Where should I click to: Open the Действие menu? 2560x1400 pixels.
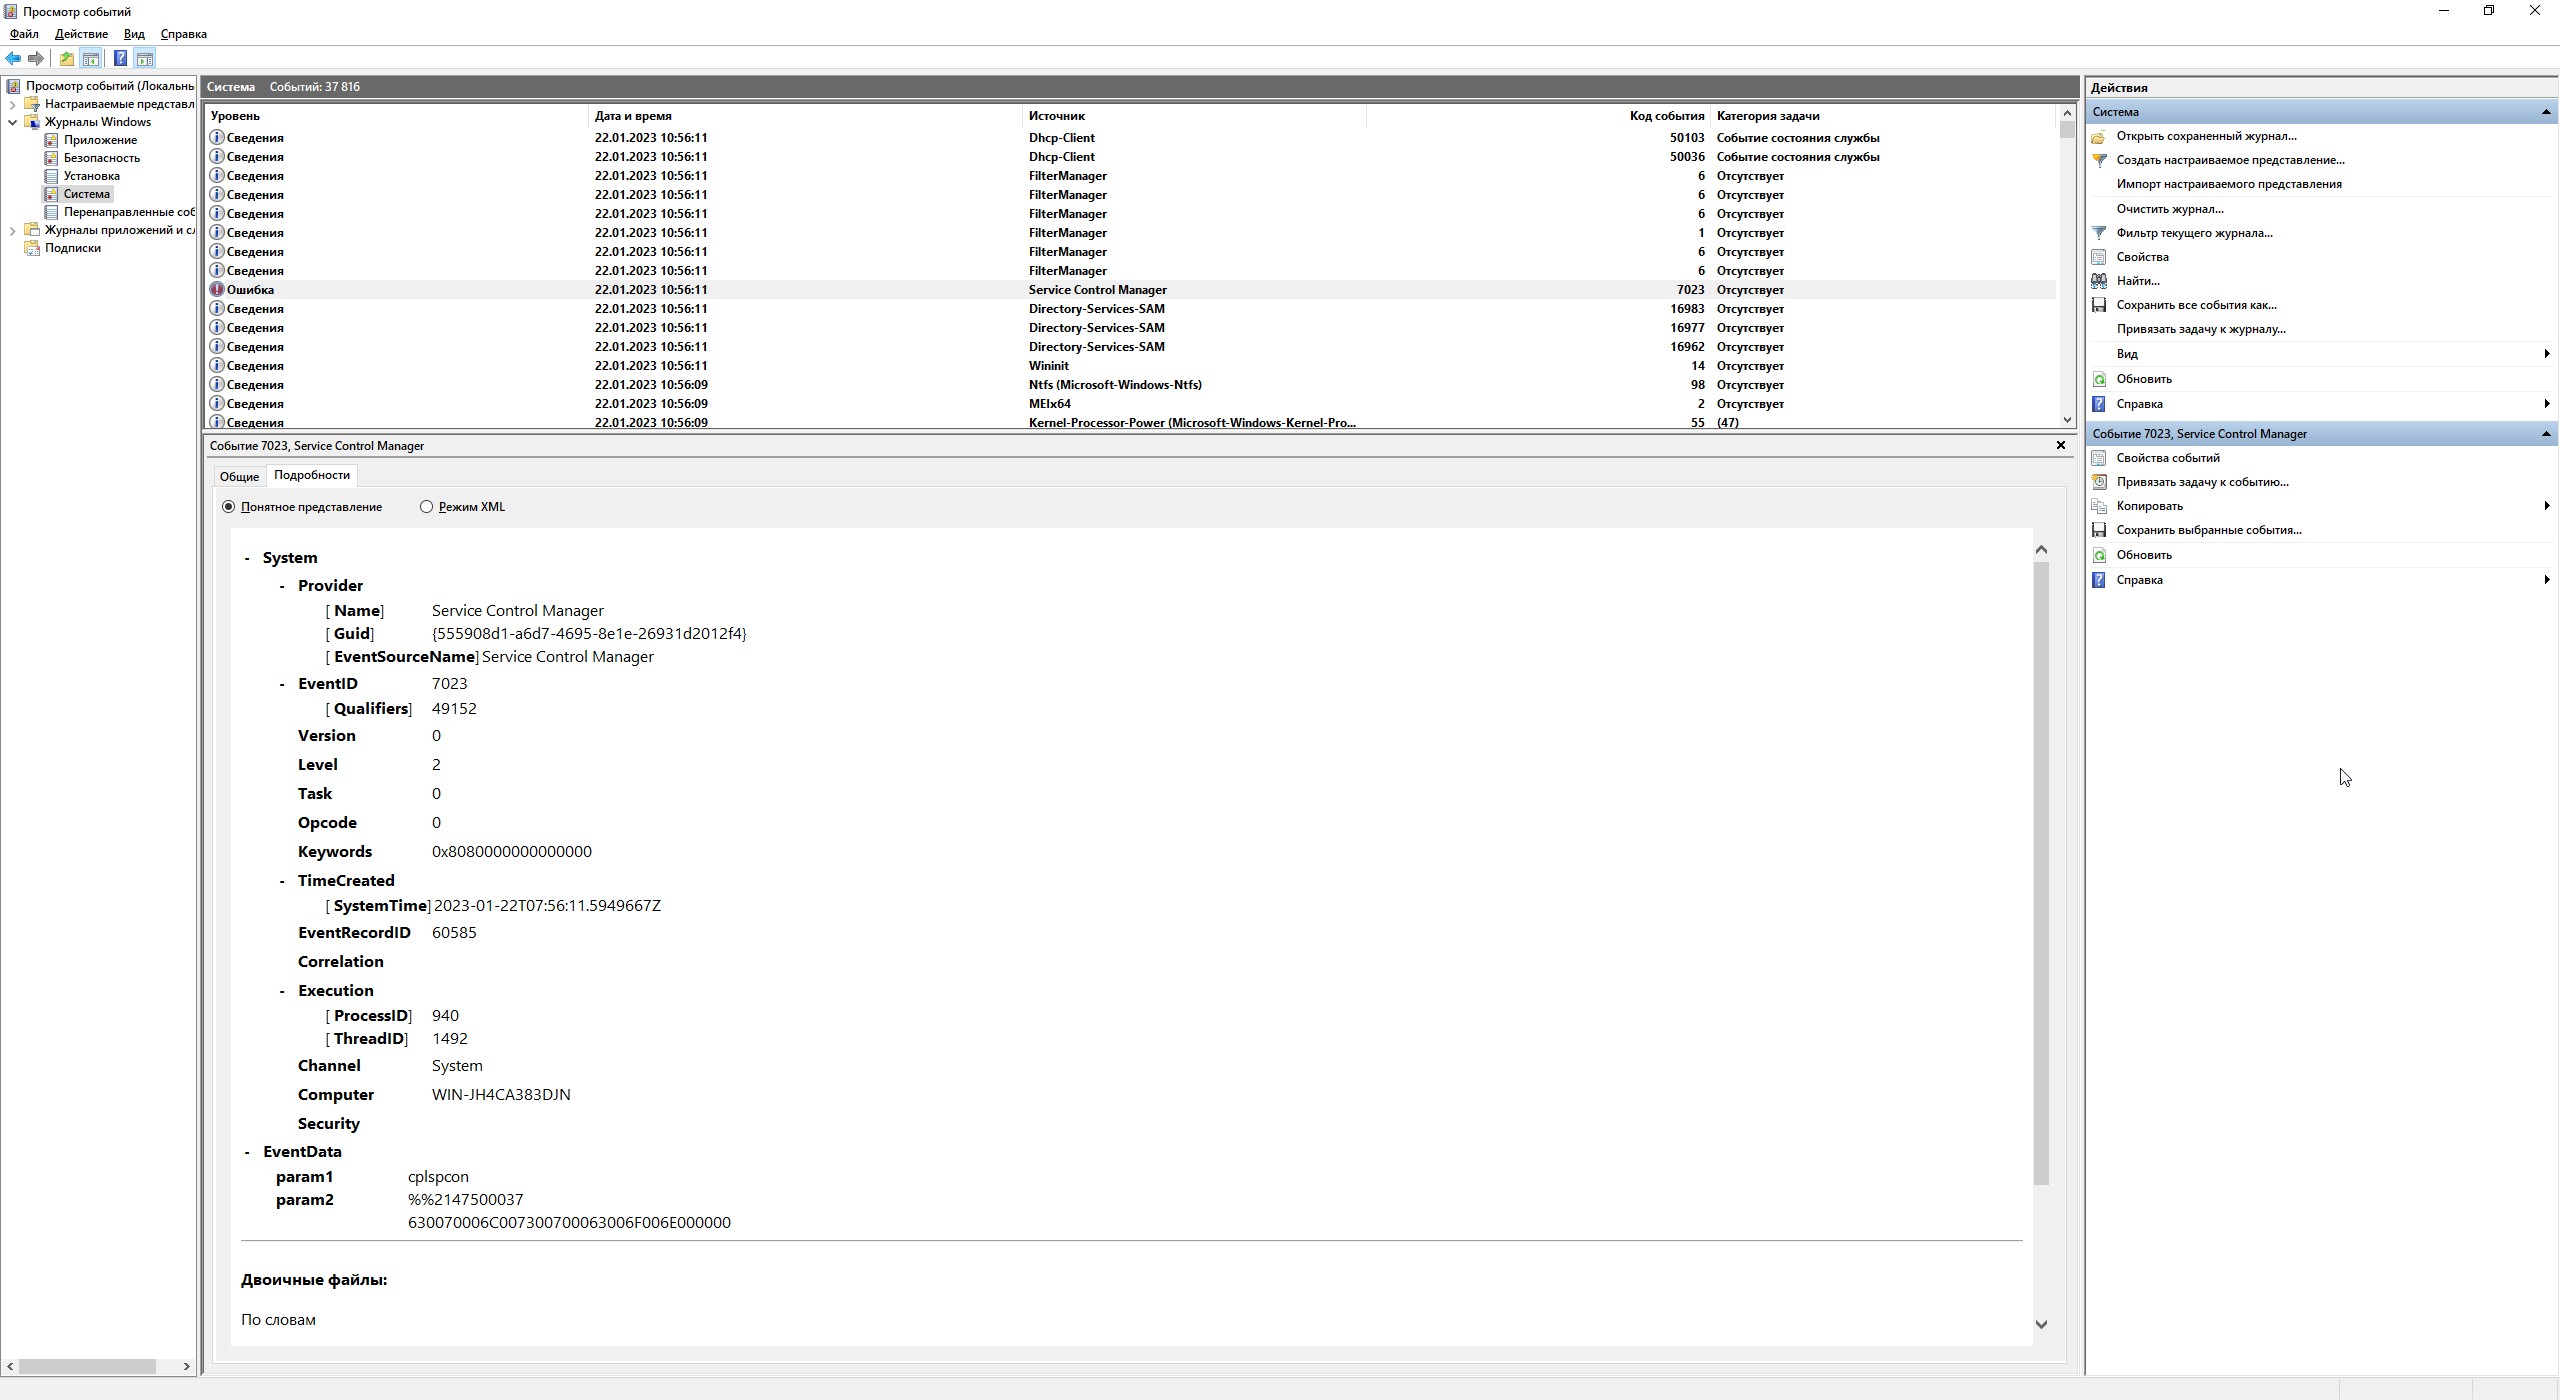click(81, 34)
